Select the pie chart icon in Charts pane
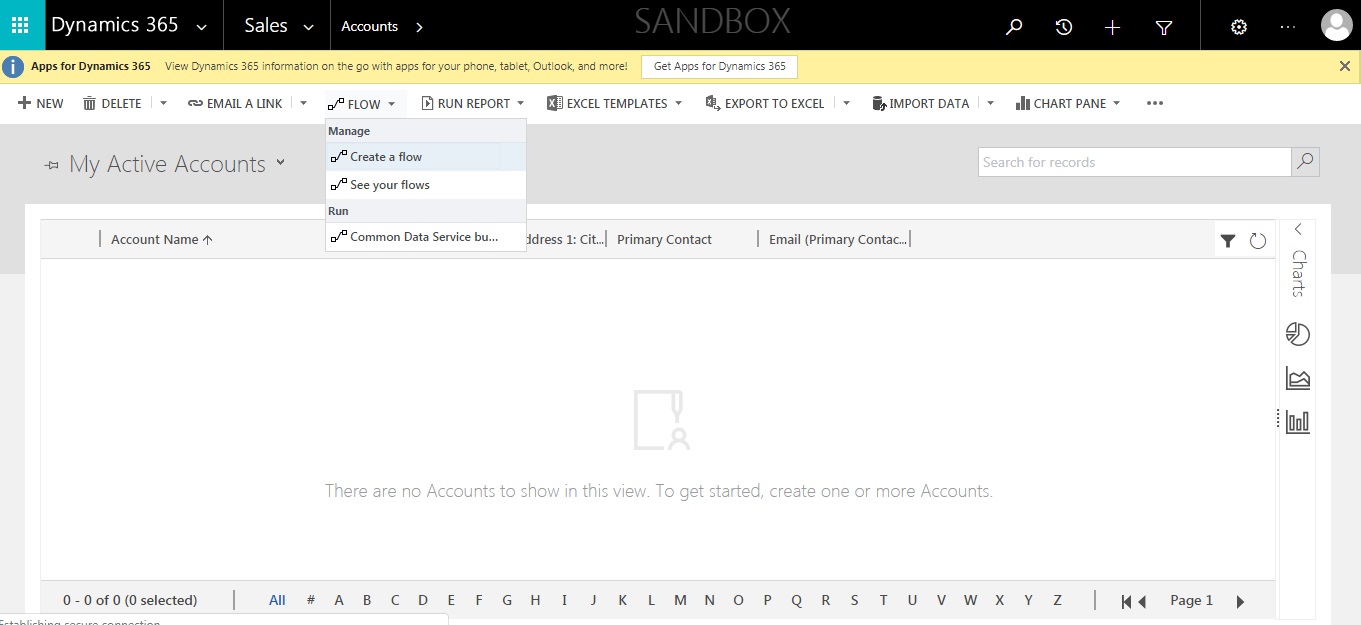Screen dimensions: 1361x625 click(x=1297, y=334)
